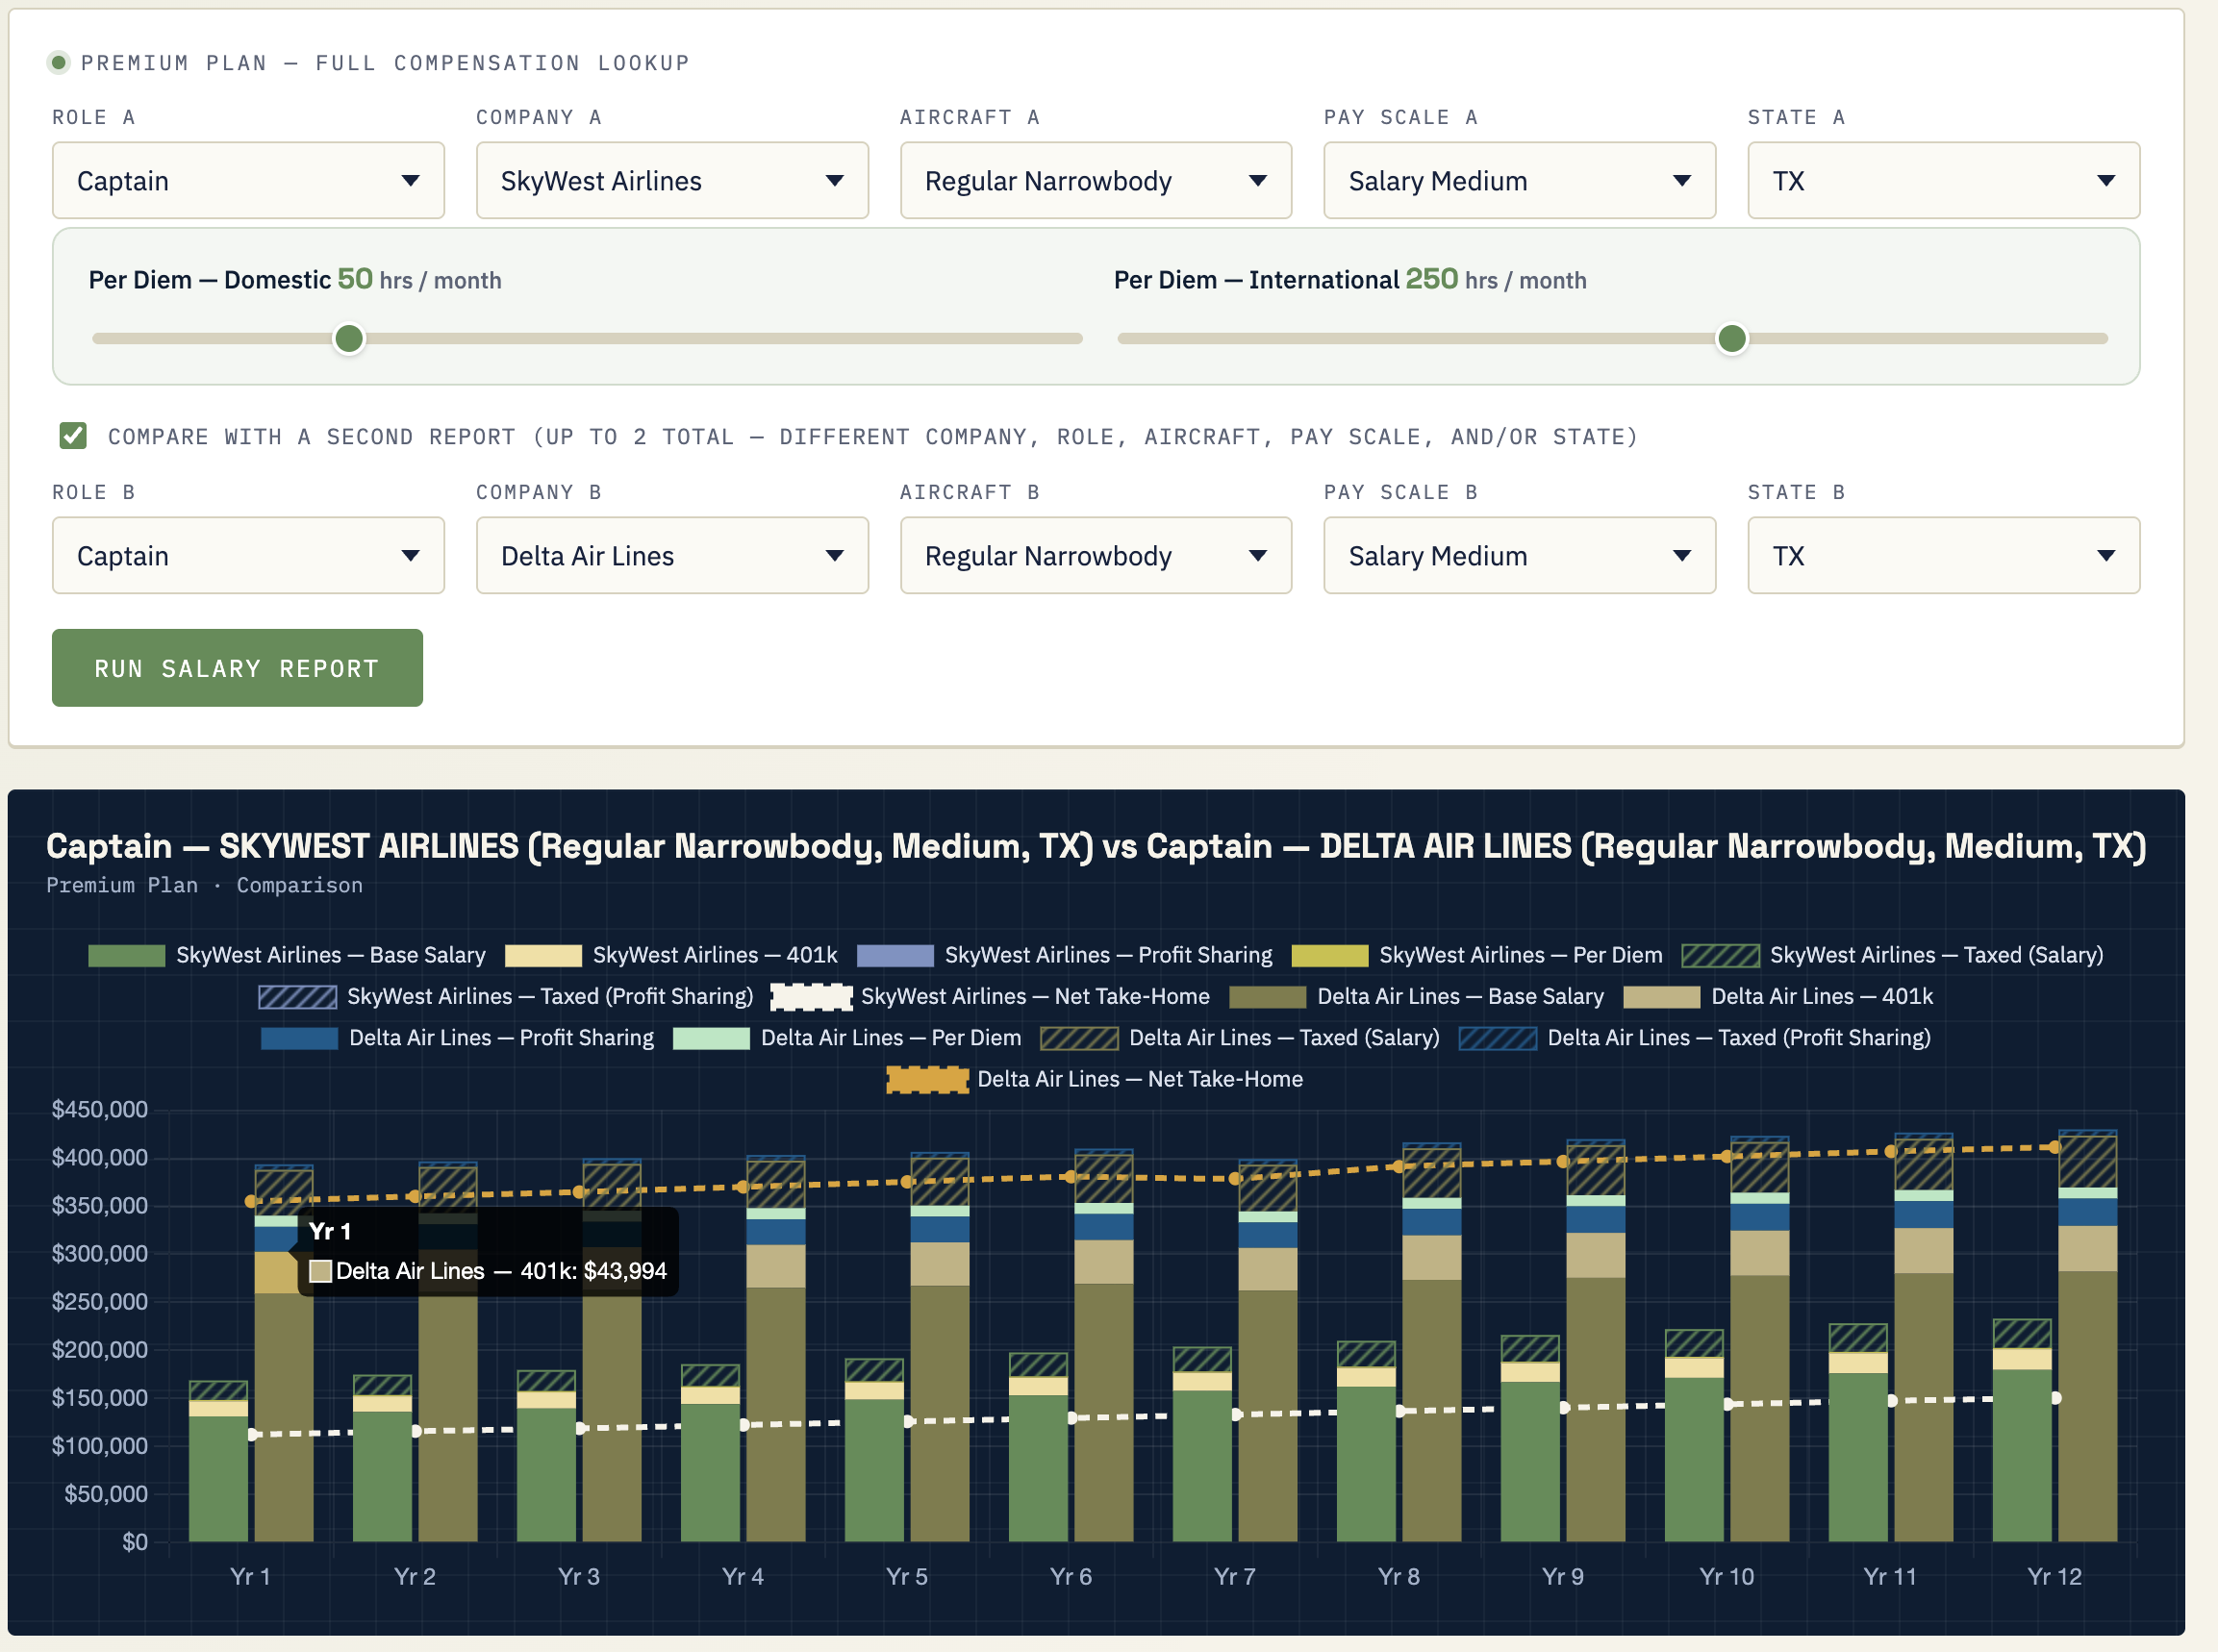Toggle SkyWest Airlines Base Salary legend swatch

(x=126, y=955)
